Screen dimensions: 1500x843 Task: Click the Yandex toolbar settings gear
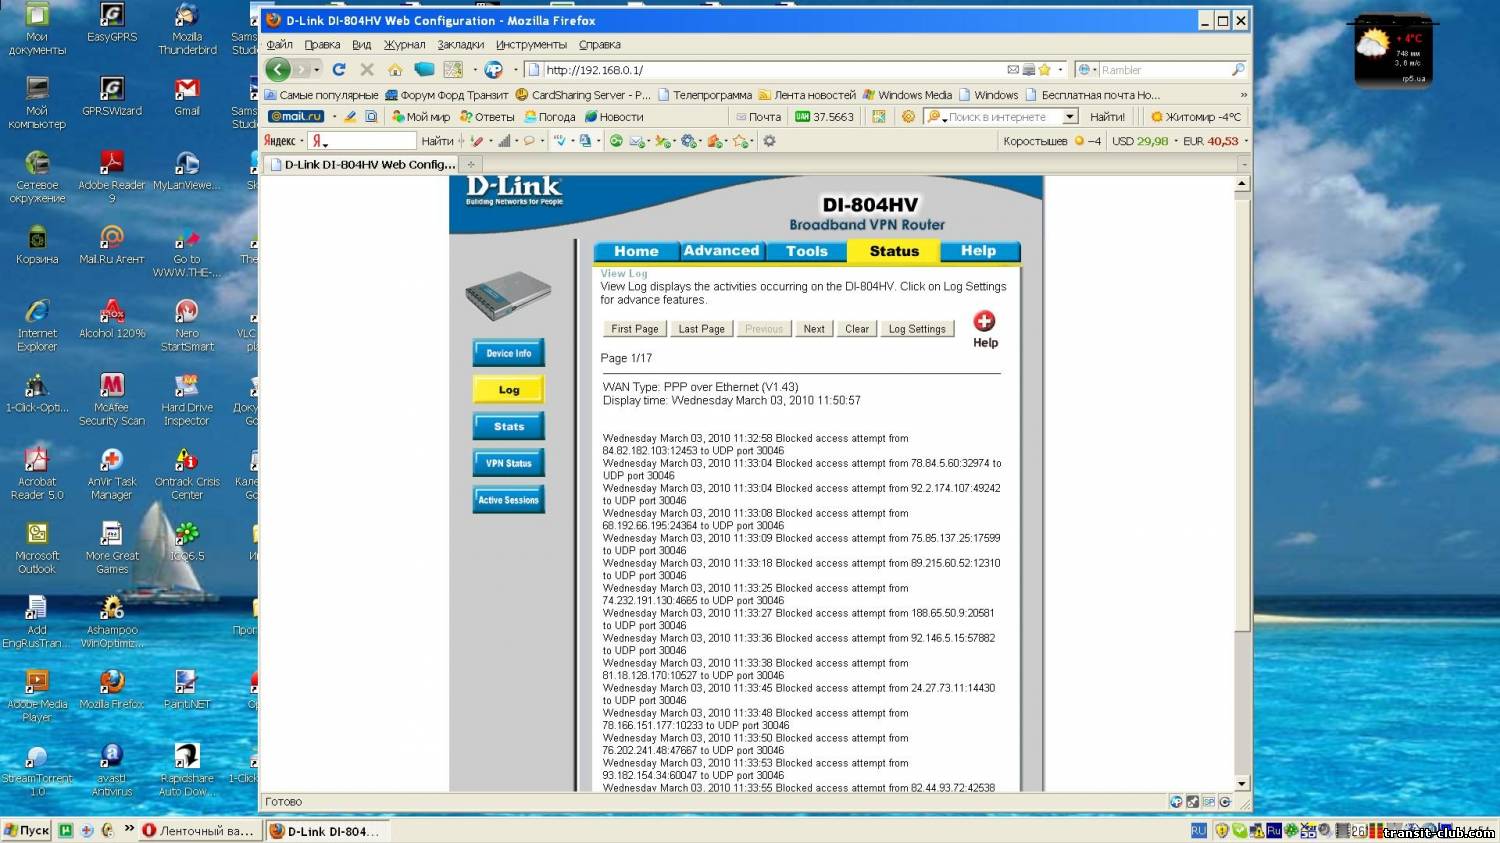769,141
